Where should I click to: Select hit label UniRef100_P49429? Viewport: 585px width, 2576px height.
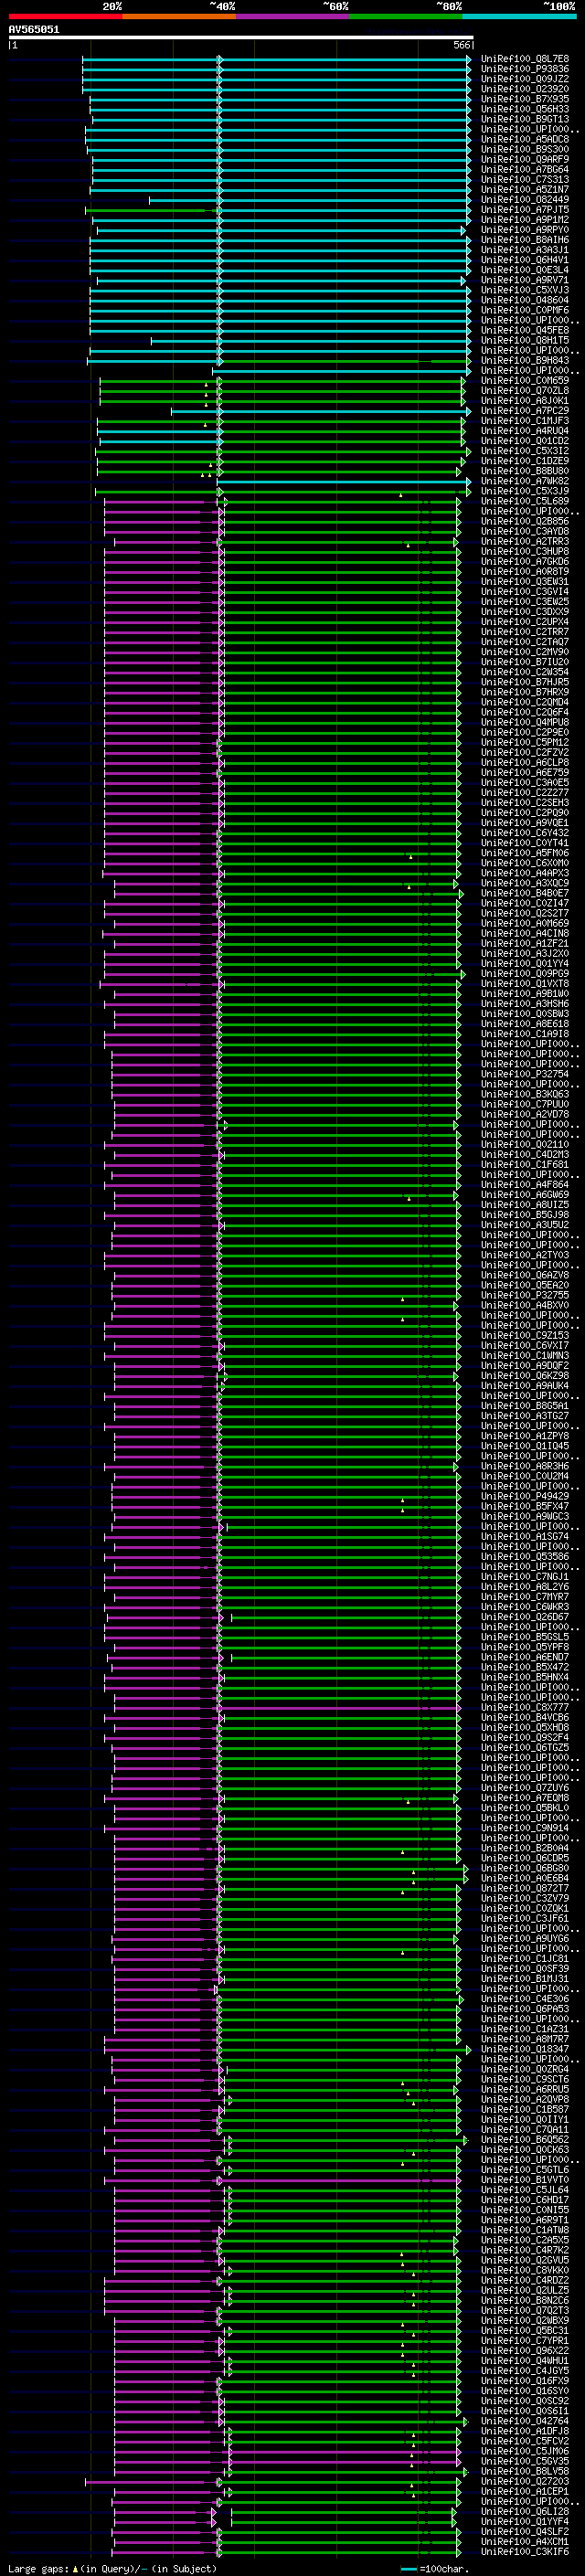tap(524, 1496)
